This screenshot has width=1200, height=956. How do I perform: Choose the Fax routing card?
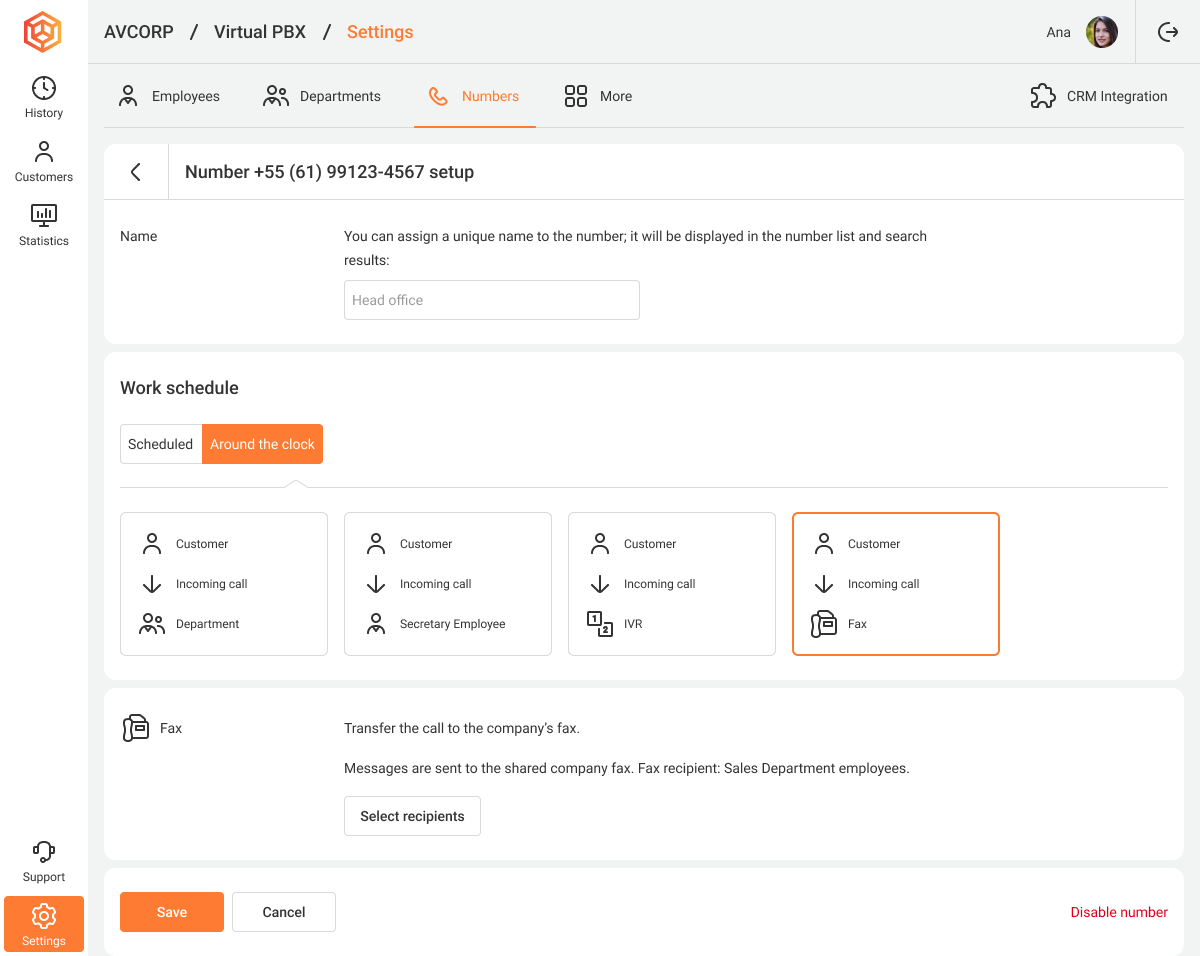896,584
